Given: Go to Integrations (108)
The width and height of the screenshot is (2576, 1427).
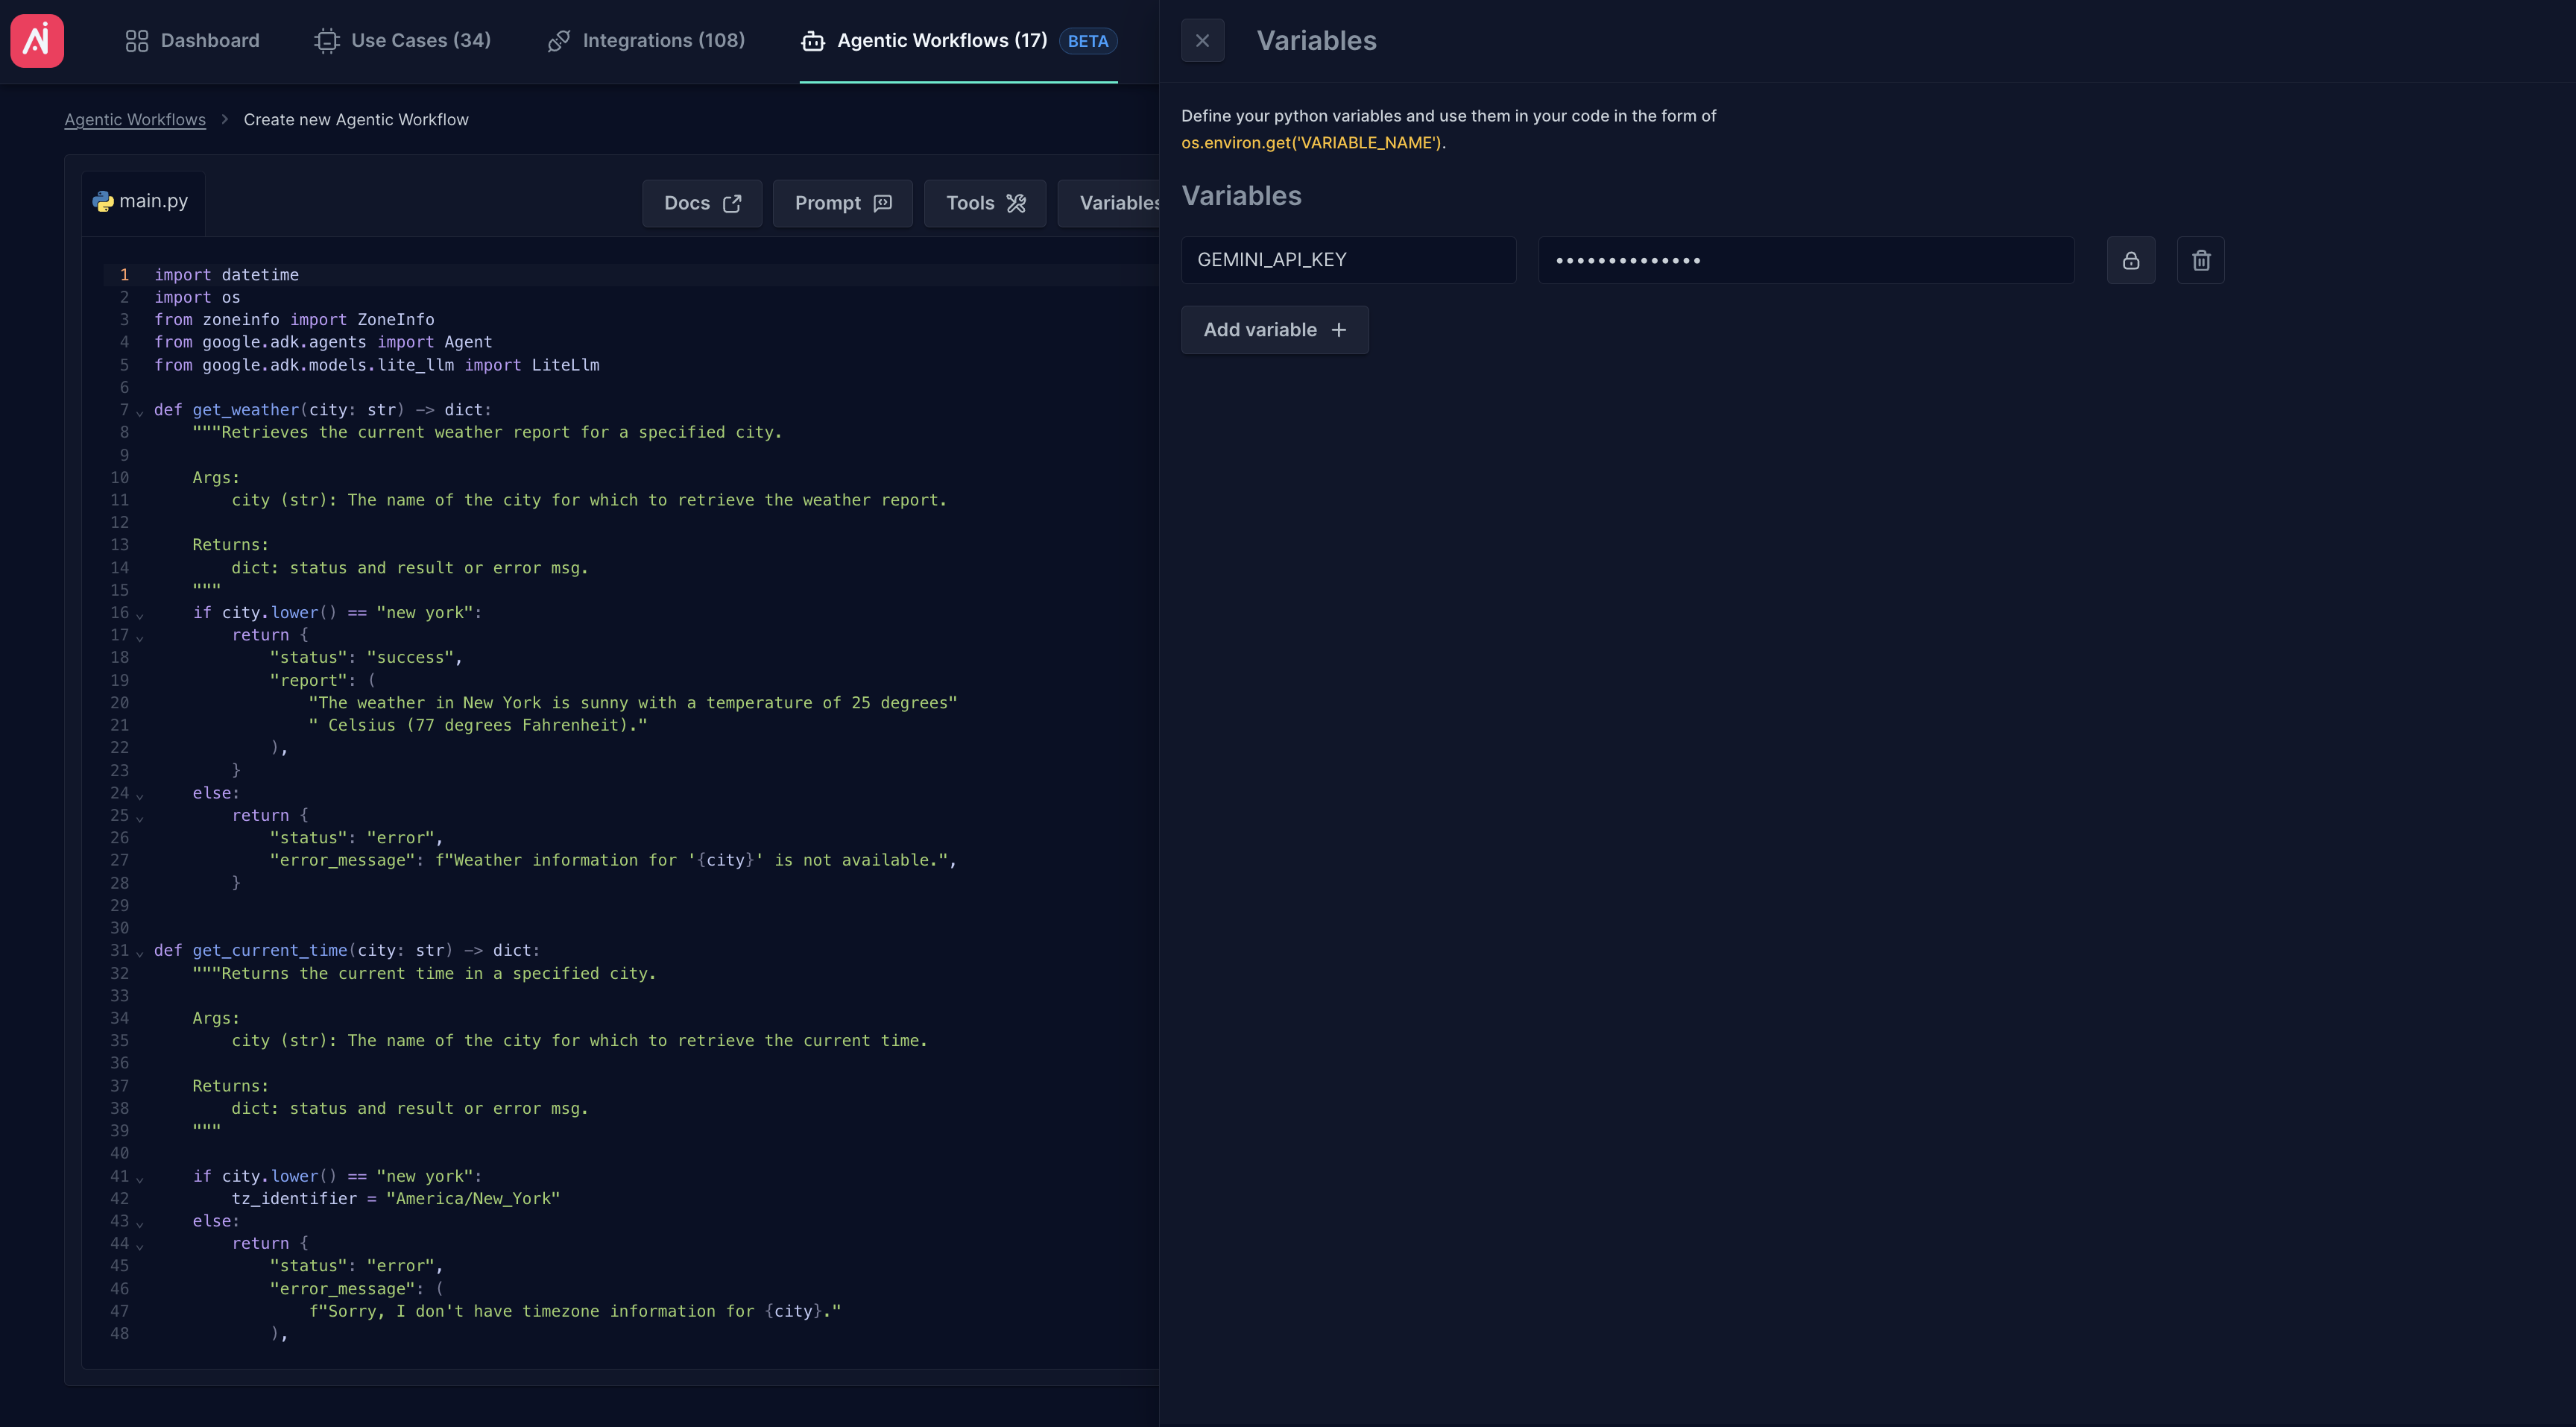Looking at the screenshot, I should point(646,40).
